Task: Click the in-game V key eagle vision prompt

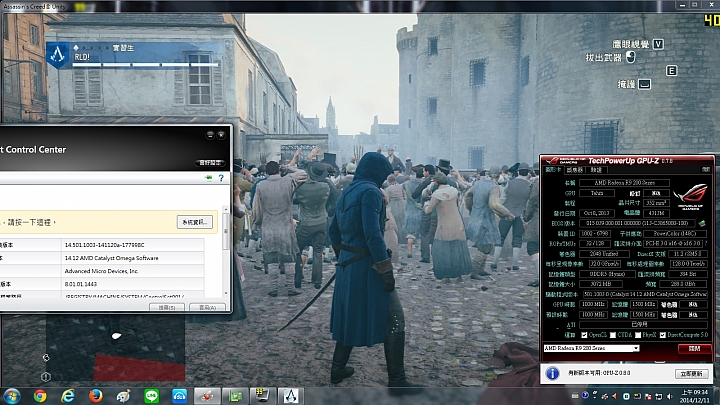Action: click(x=658, y=44)
